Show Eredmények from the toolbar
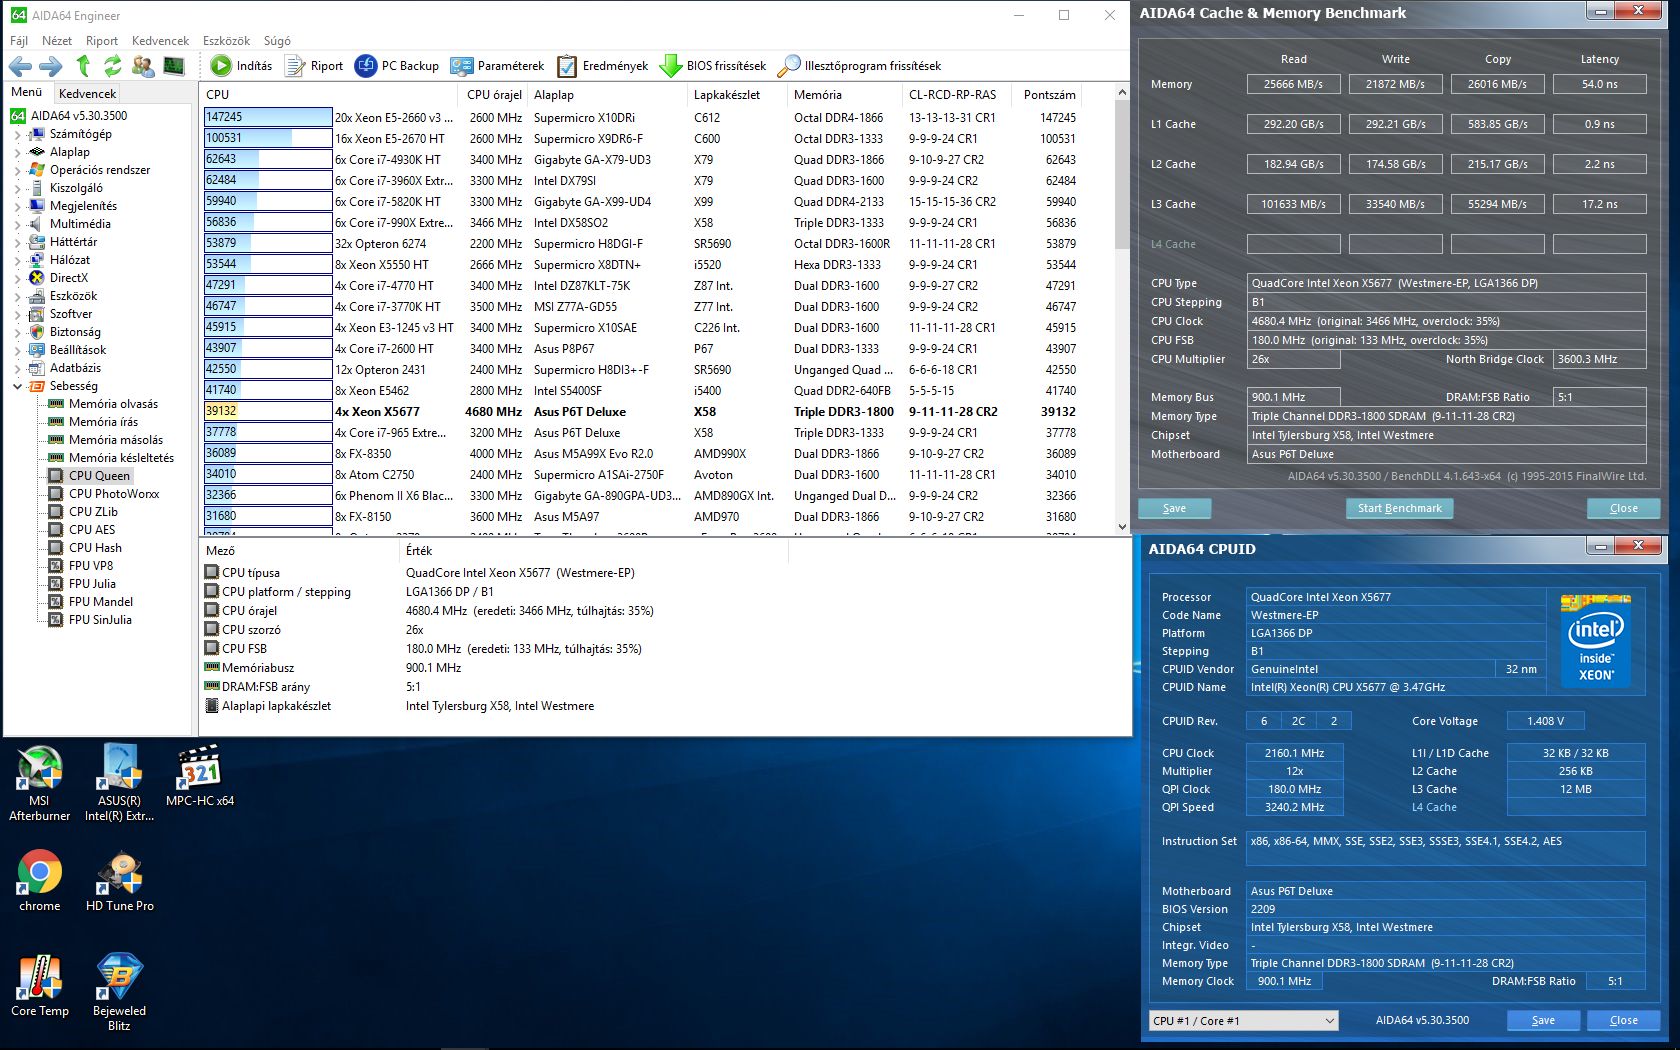The height and width of the screenshot is (1050, 1680). coord(603,66)
